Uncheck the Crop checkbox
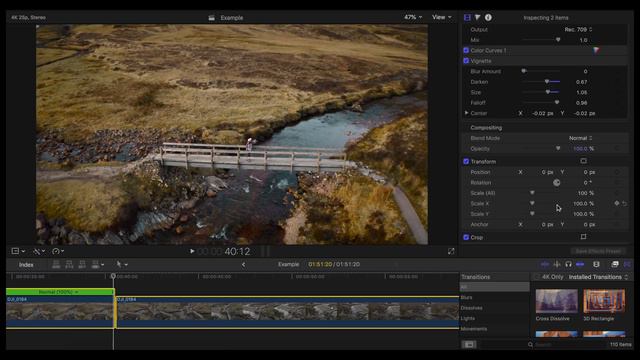Image resolution: width=640 pixels, height=360 pixels. [466, 237]
